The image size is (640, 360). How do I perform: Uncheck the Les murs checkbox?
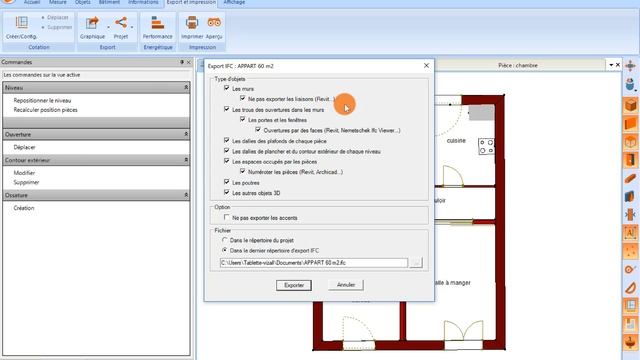(227, 88)
